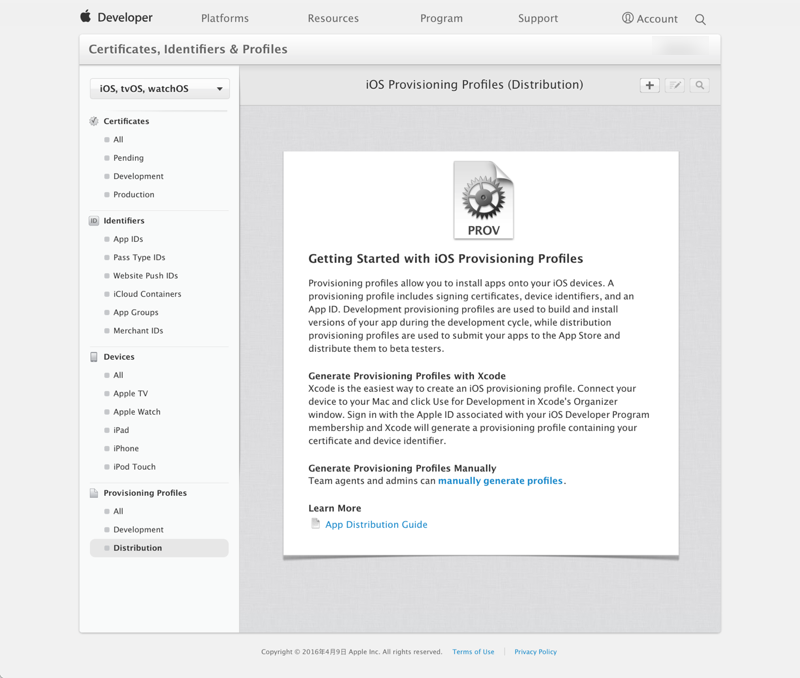
Task: Follow the manually generate profiles link
Action: [x=501, y=481]
